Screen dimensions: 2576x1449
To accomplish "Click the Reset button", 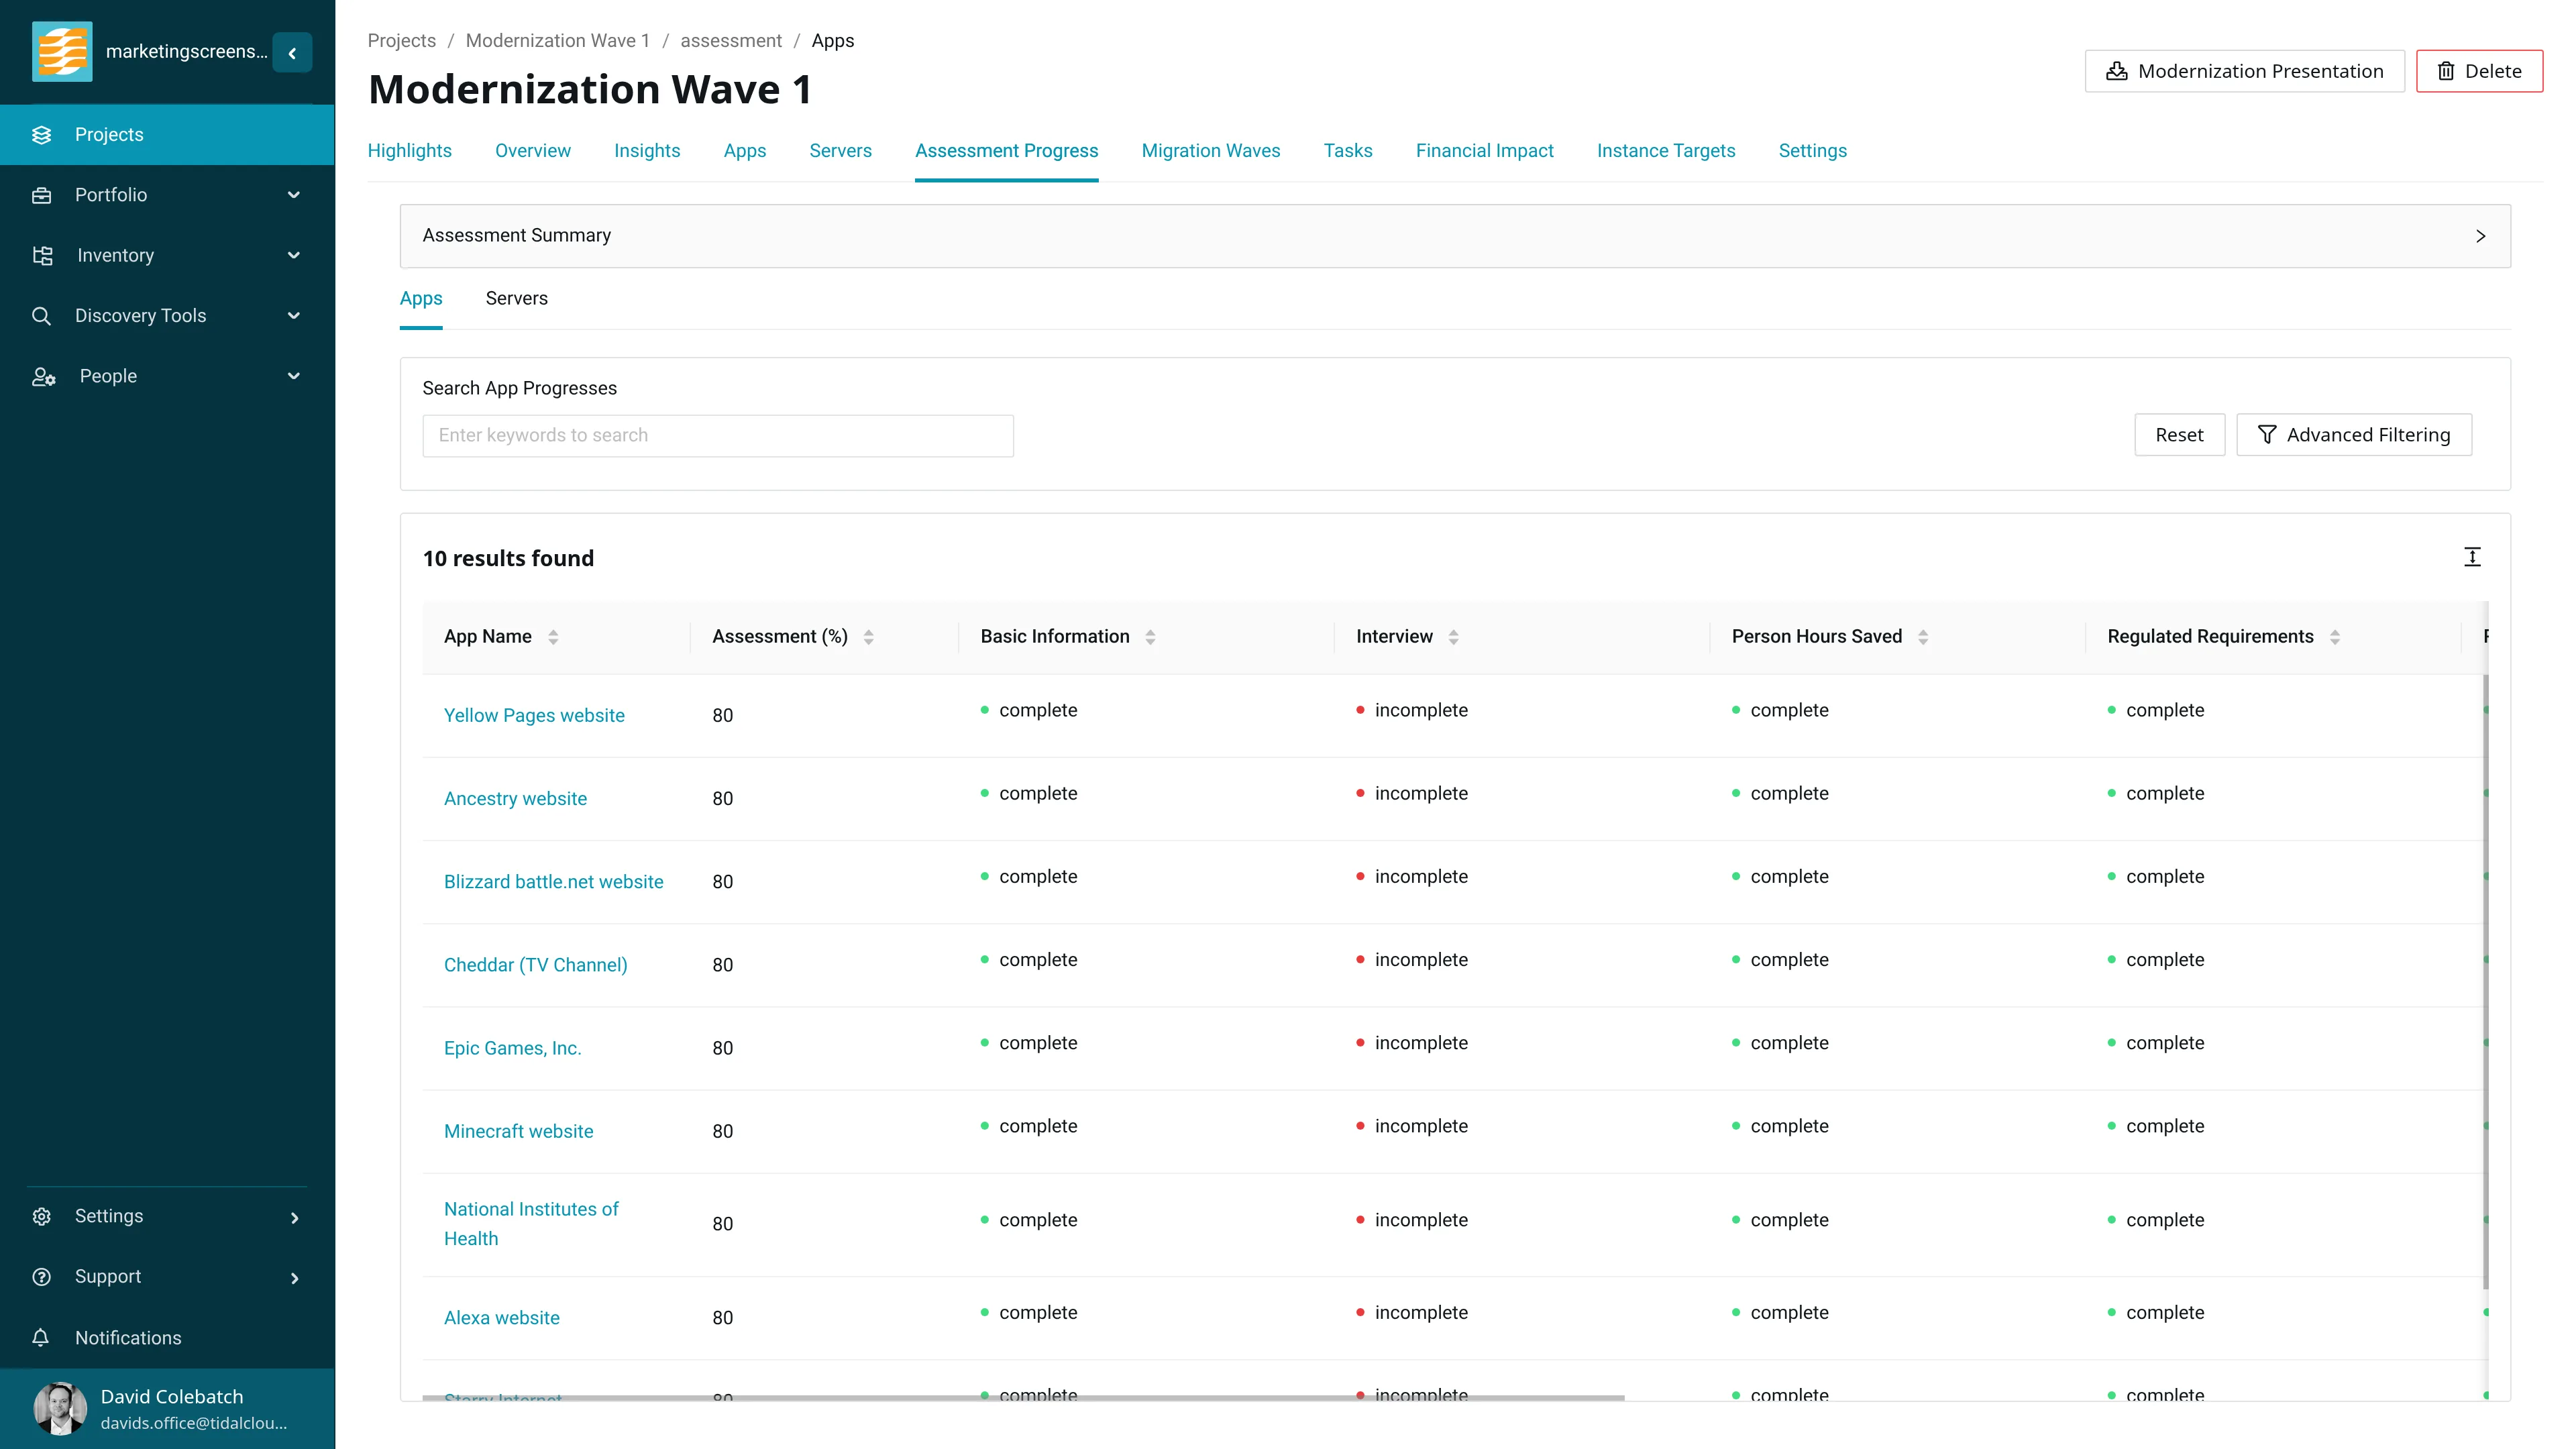I will pos(2179,435).
